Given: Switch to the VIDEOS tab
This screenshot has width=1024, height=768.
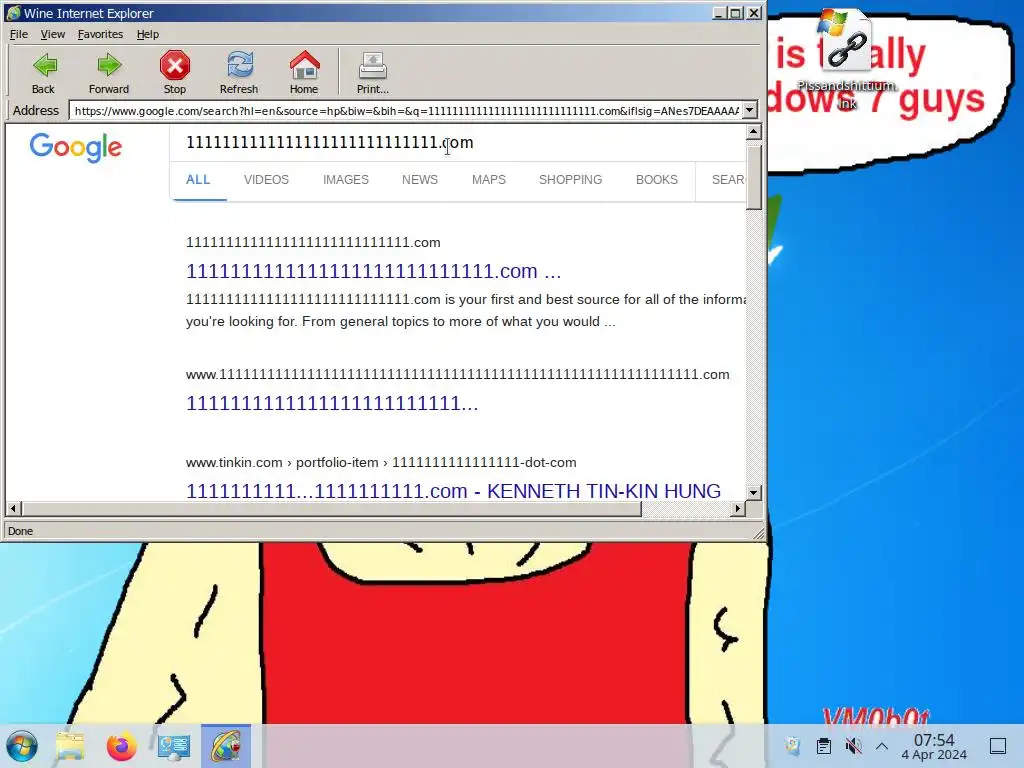Looking at the screenshot, I should (x=266, y=180).
